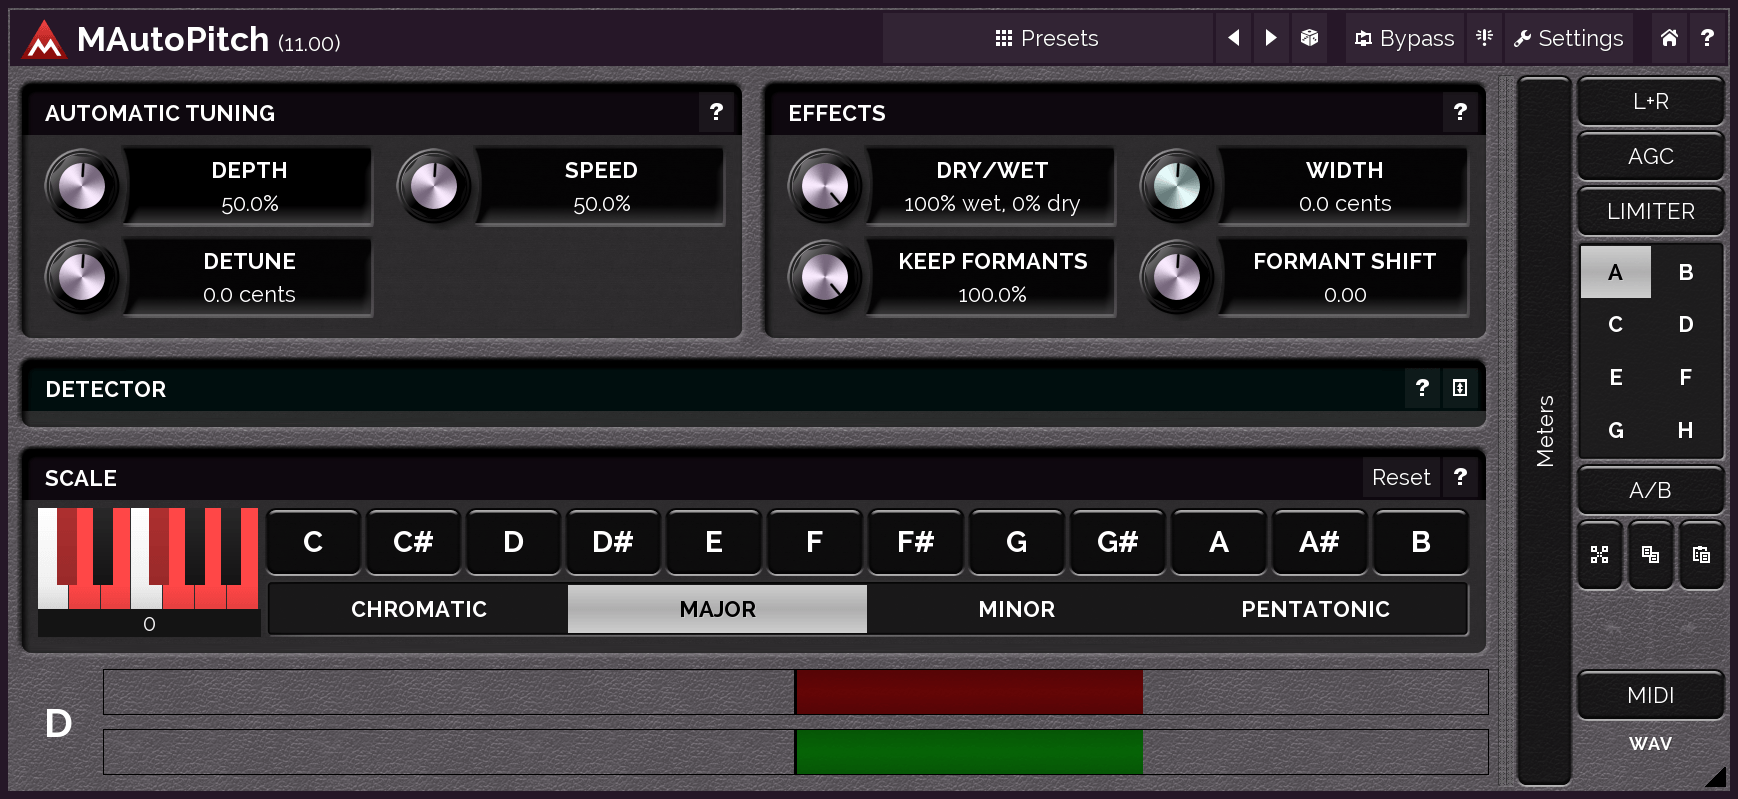Load a random preset with the dice icon

pos(1309,38)
